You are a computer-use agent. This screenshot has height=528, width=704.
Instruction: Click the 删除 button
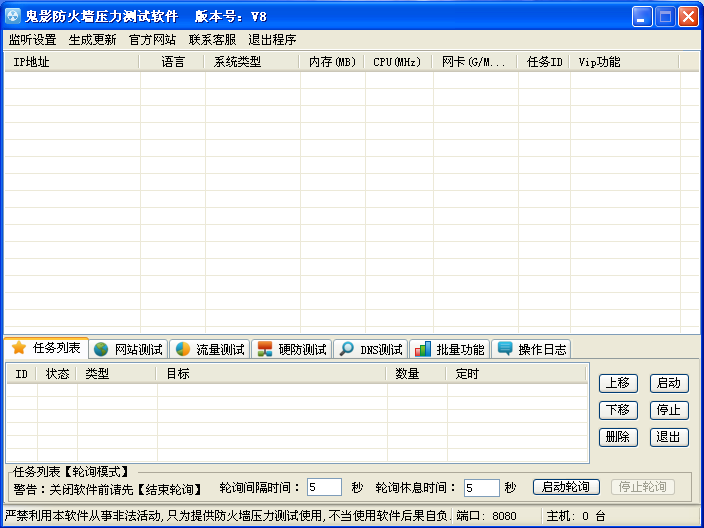pos(618,437)
